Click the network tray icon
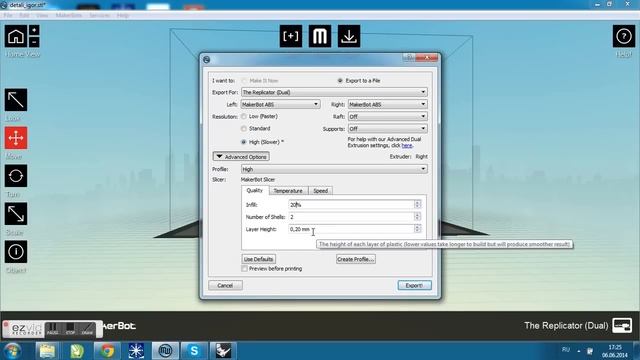Viewport: 640px width, 360px height. [x=590, y=351]
